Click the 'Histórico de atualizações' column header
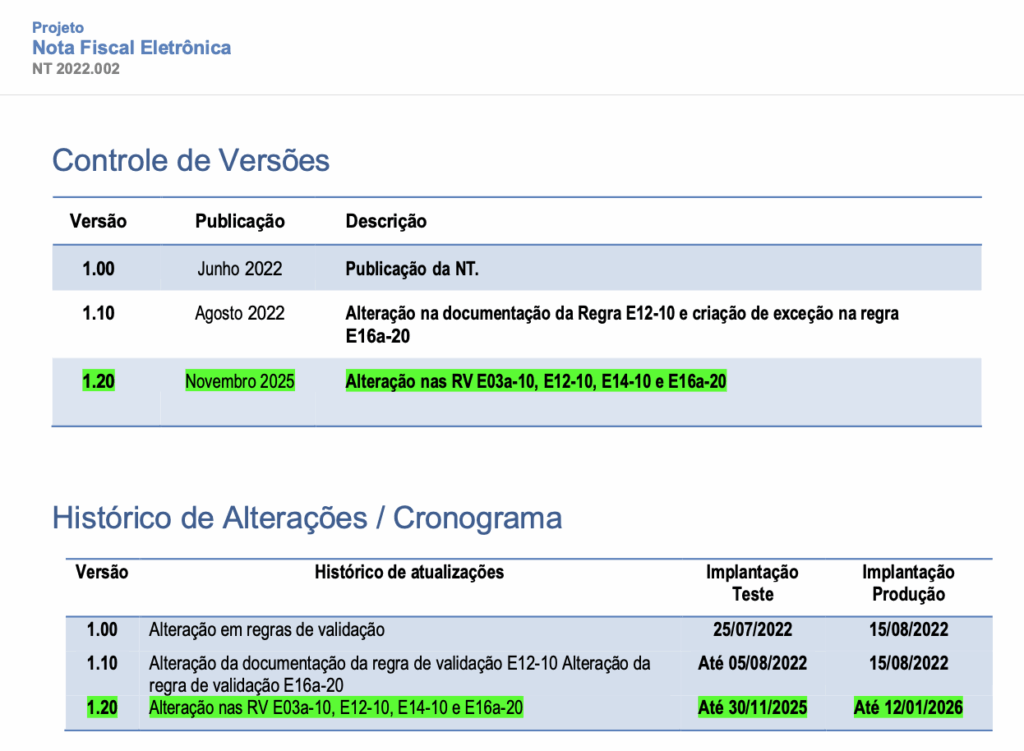 [x=409, y=572]
